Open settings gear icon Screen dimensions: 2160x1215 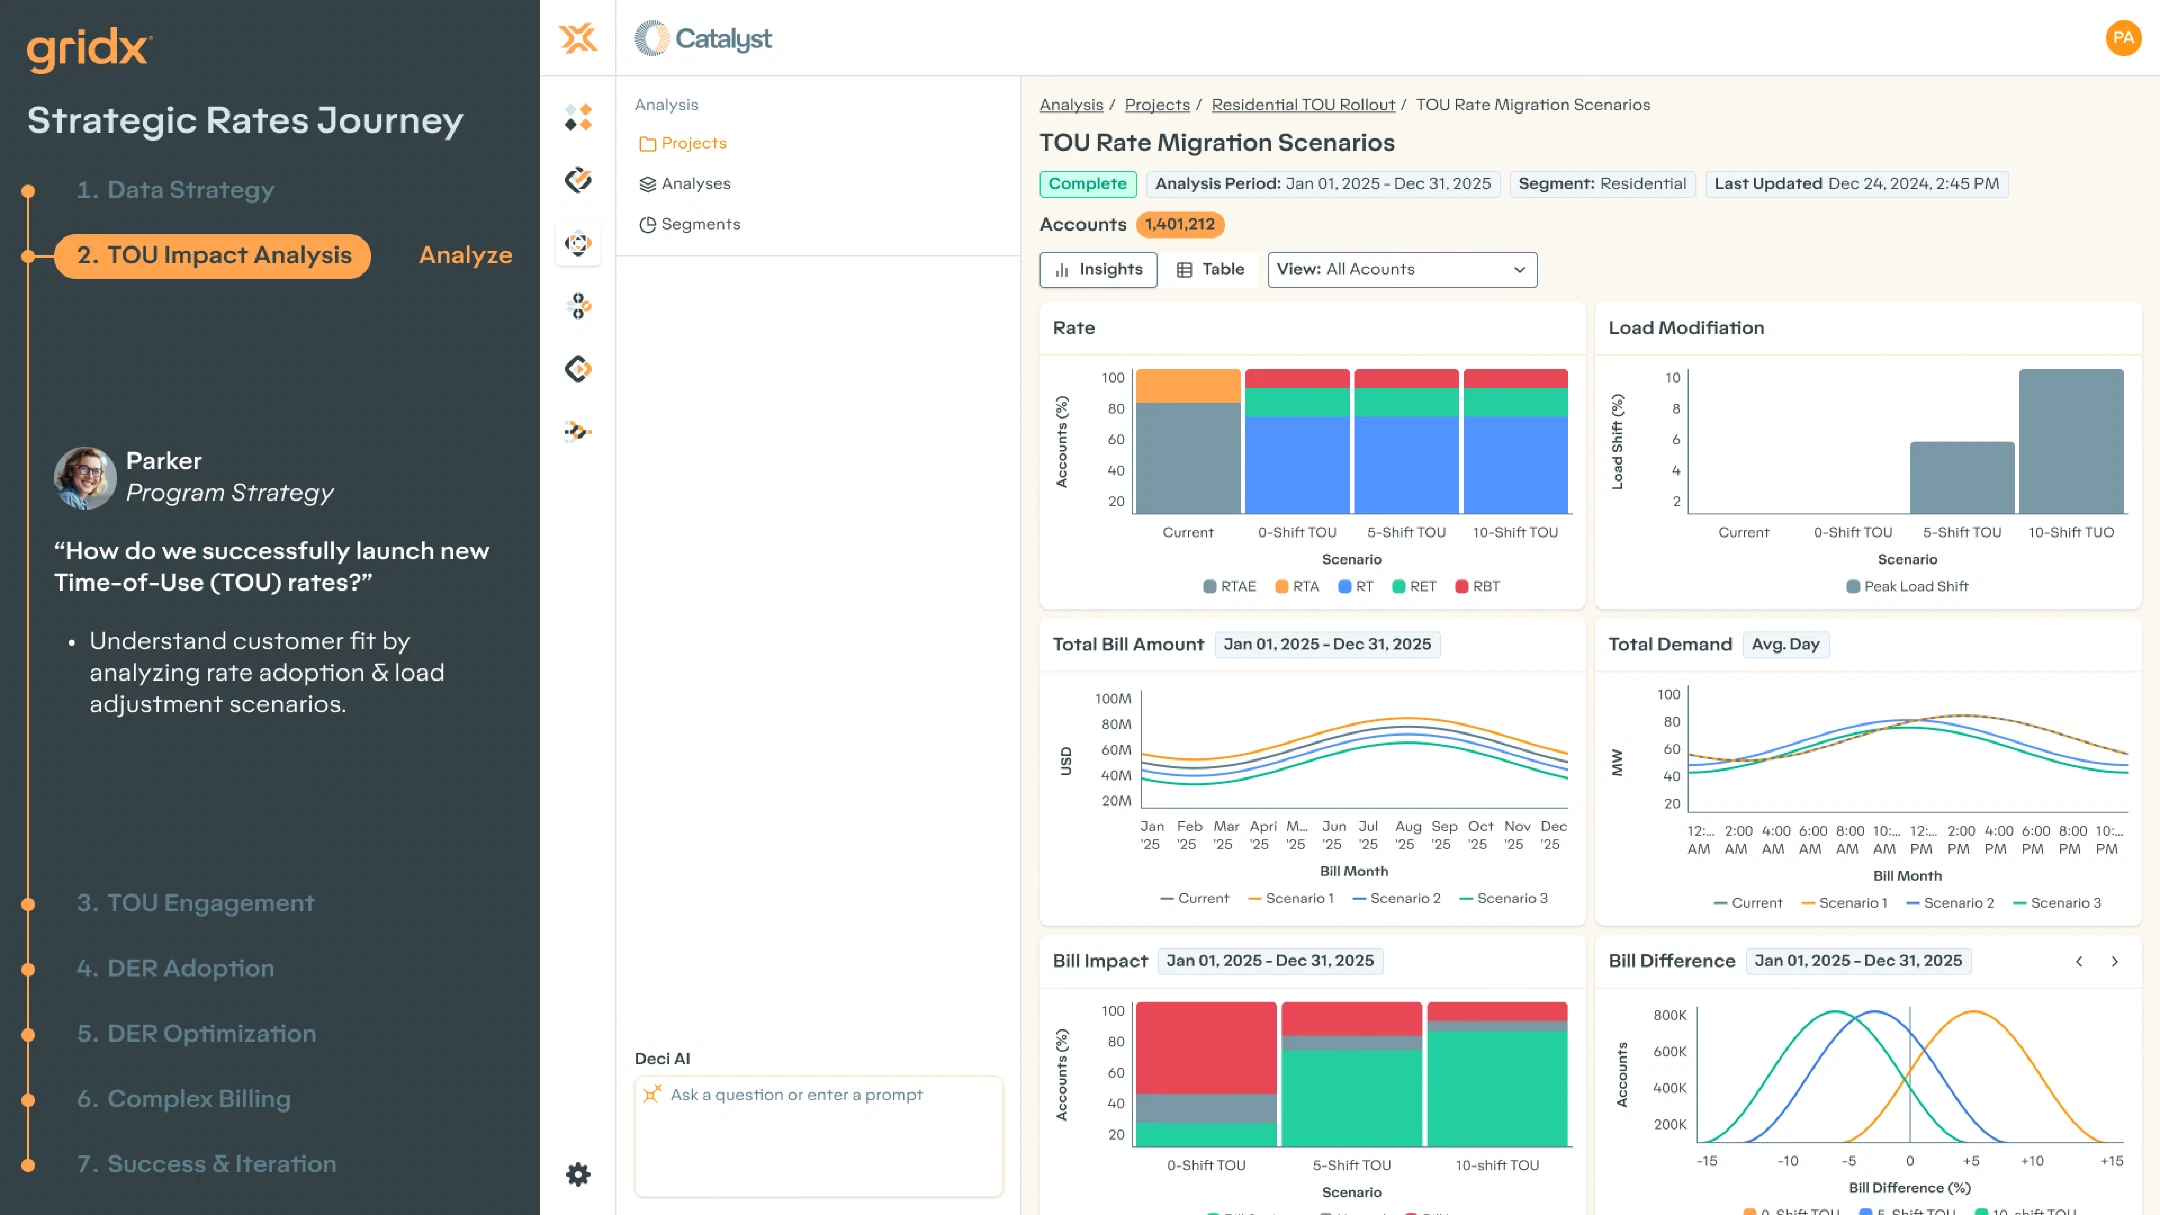pyautogui.click(x=578, y=1174)
